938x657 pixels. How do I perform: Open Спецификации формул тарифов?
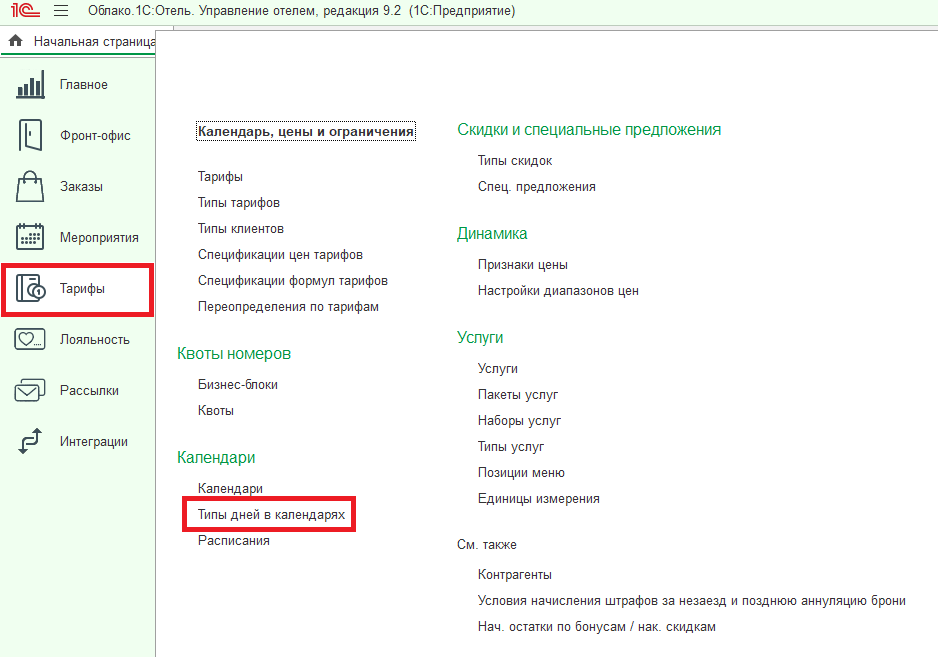click(293, 281)
